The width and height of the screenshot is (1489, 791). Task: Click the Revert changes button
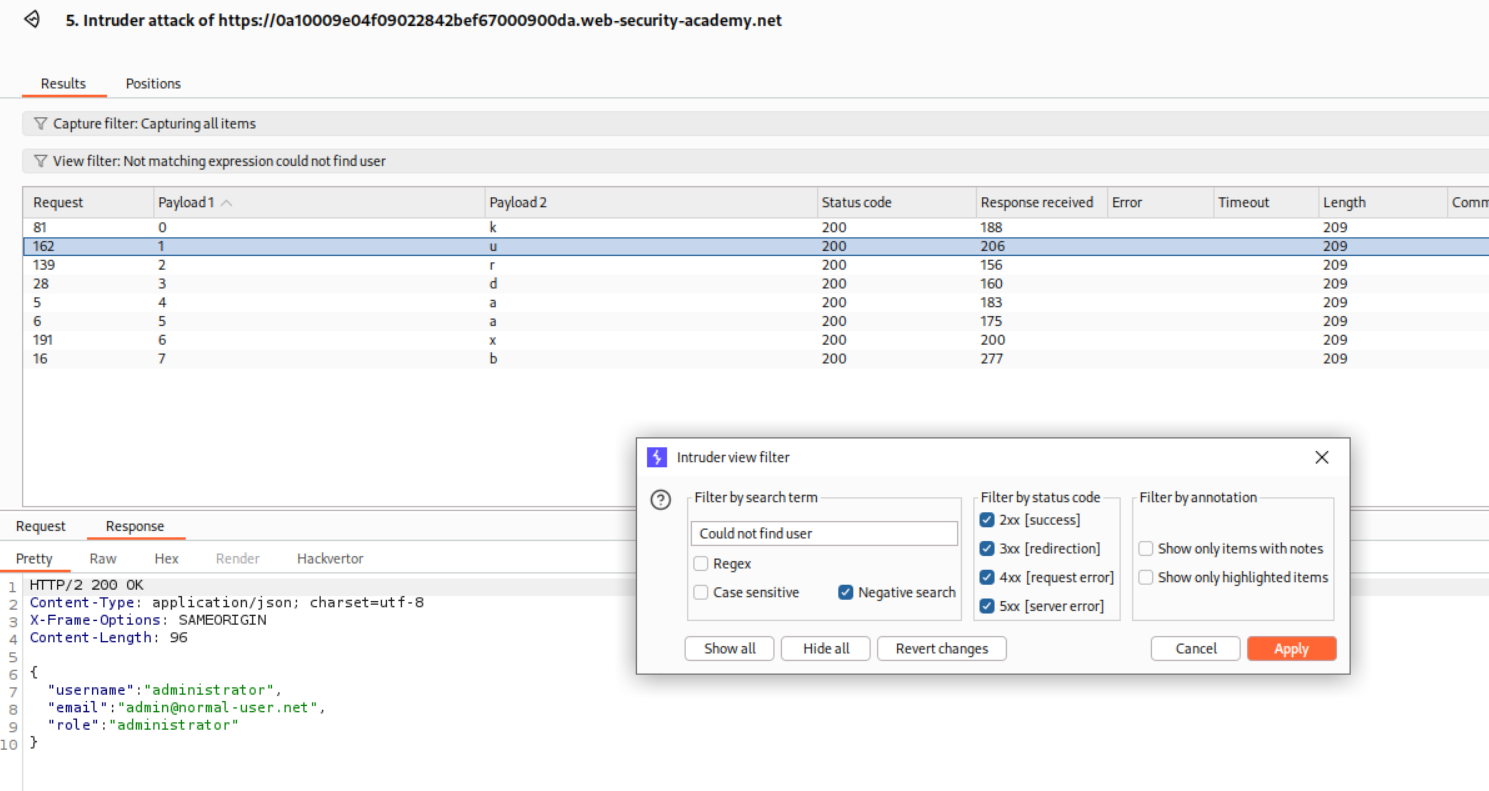941,648
